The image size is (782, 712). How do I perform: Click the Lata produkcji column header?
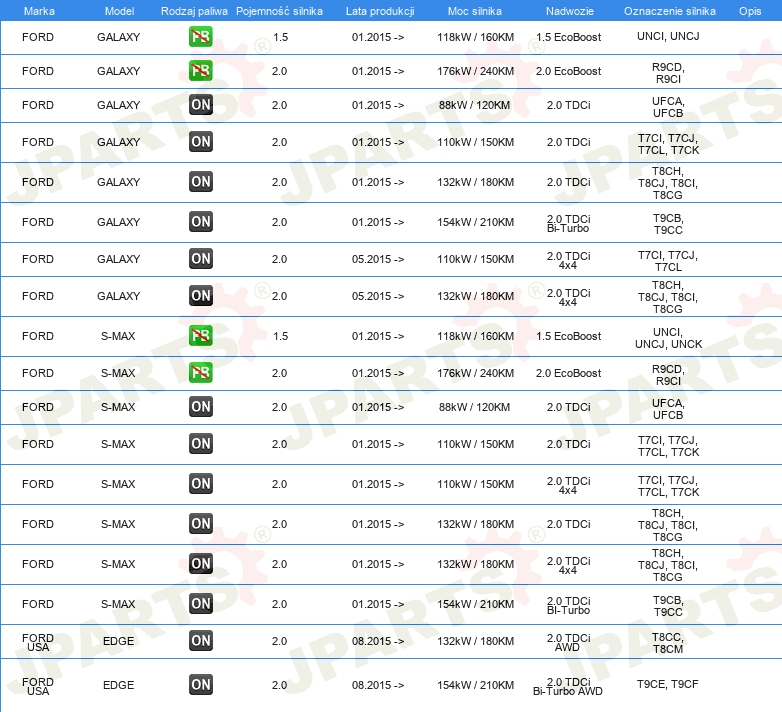pos(380,11)
